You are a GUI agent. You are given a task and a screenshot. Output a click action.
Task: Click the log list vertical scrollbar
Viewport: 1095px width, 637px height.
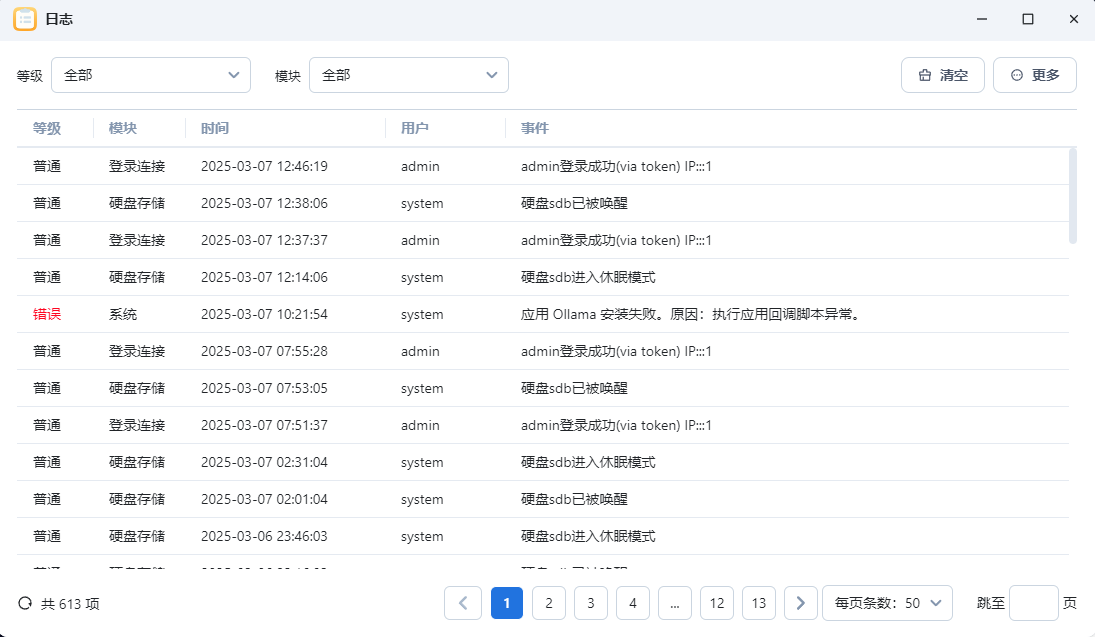(x=1073, y=196)
